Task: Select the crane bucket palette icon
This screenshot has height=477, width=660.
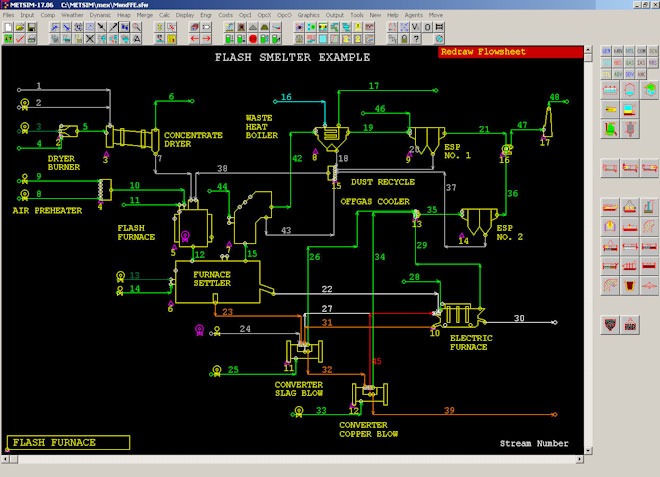Action: click(x=630, y=325)
